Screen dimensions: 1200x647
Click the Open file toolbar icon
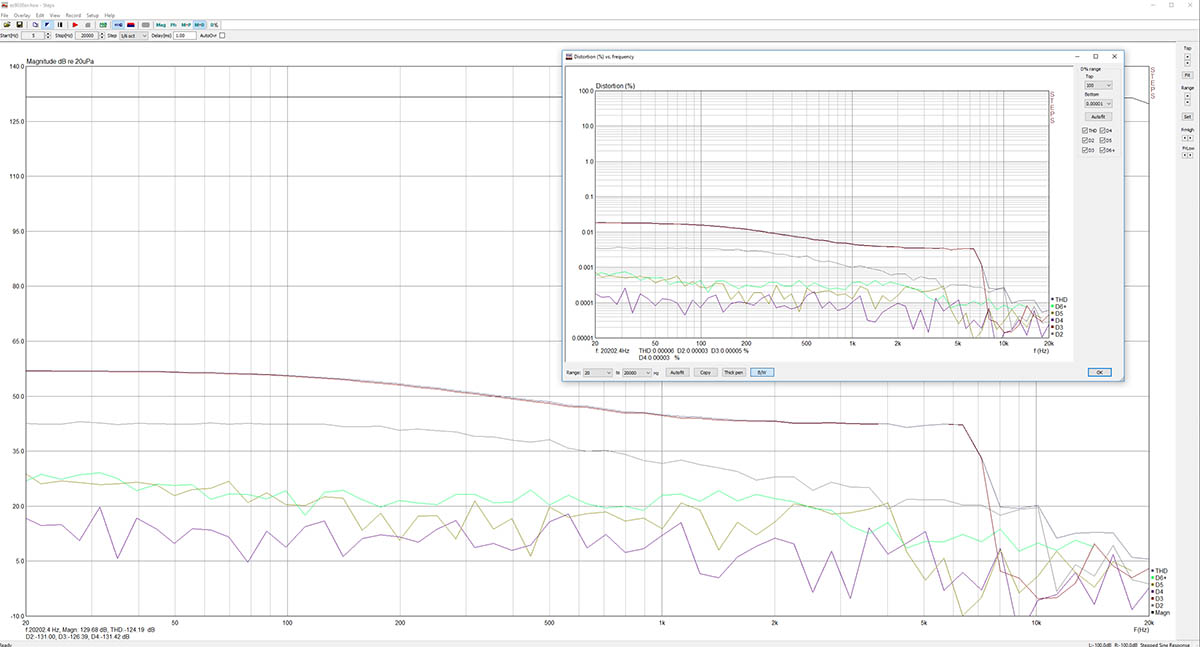[x=7, y=25]
